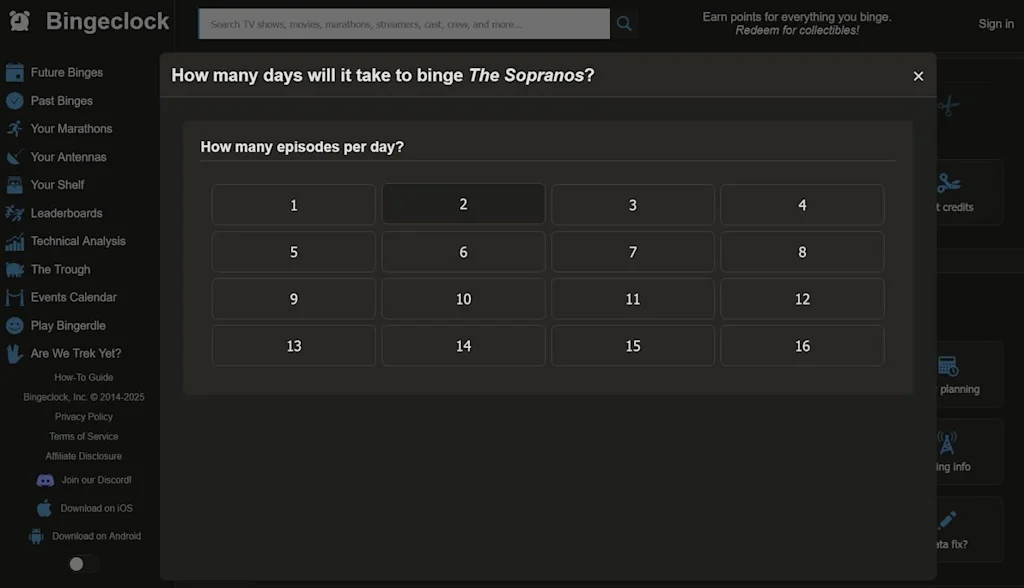
Task: Click the Future Binges calendar icon
Action: [14, 73]
